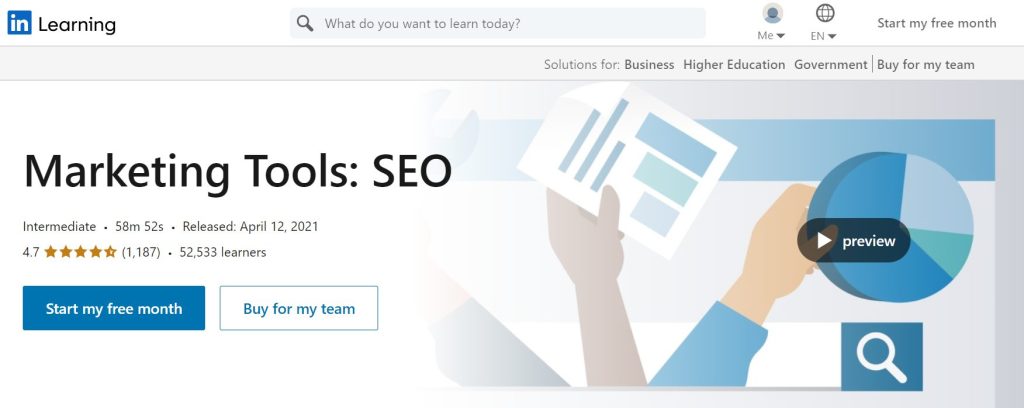This screenshot has width=1024, height=408.
Task: Focus the 'What do you want to learn' search field
Action: (510, 23)
